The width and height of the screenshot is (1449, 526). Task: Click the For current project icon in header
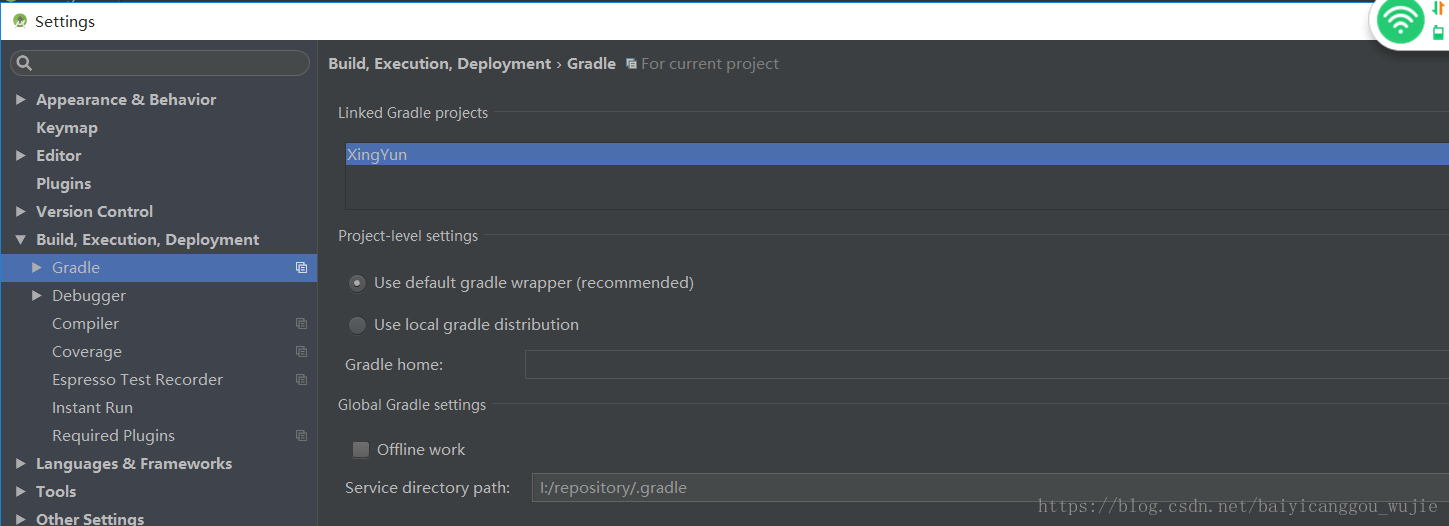coord(631,64)
